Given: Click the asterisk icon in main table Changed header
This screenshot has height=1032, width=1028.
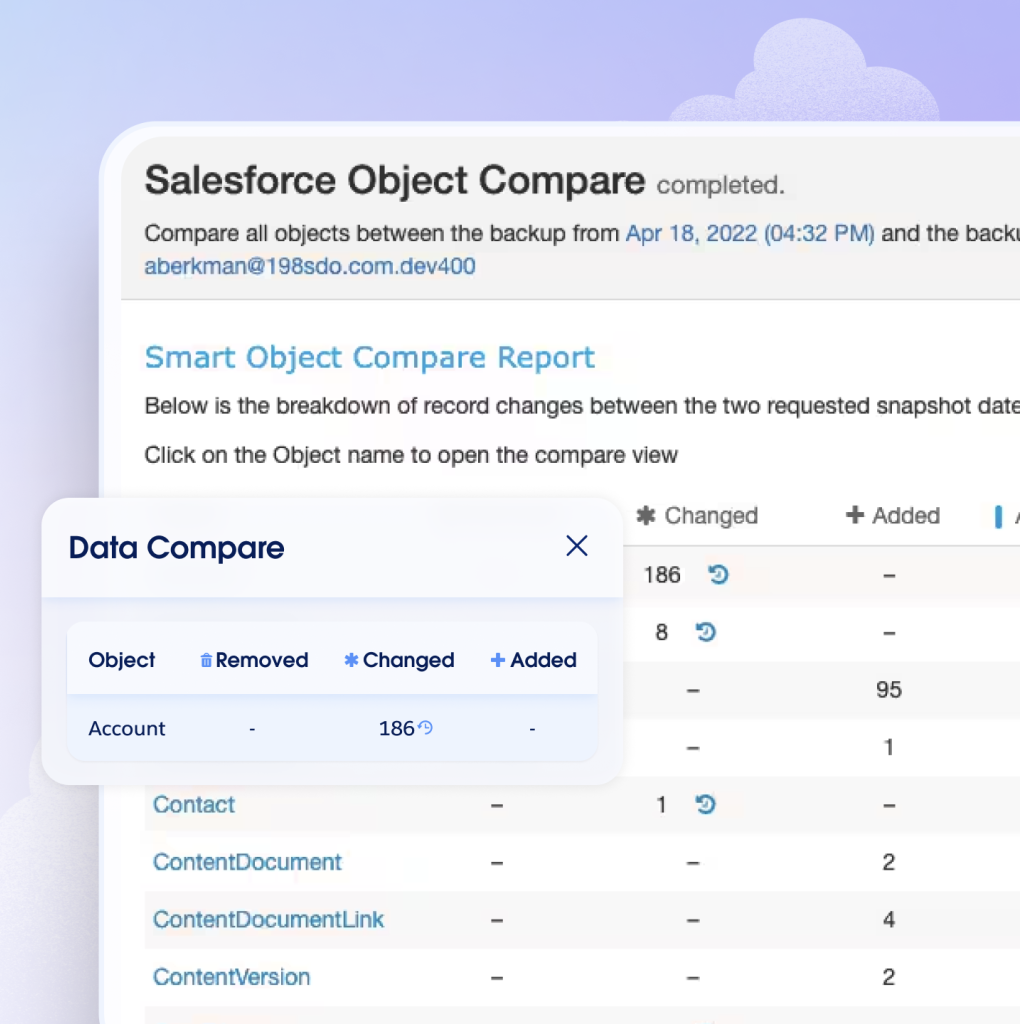Looking at the screenshot, I should 646,516.
